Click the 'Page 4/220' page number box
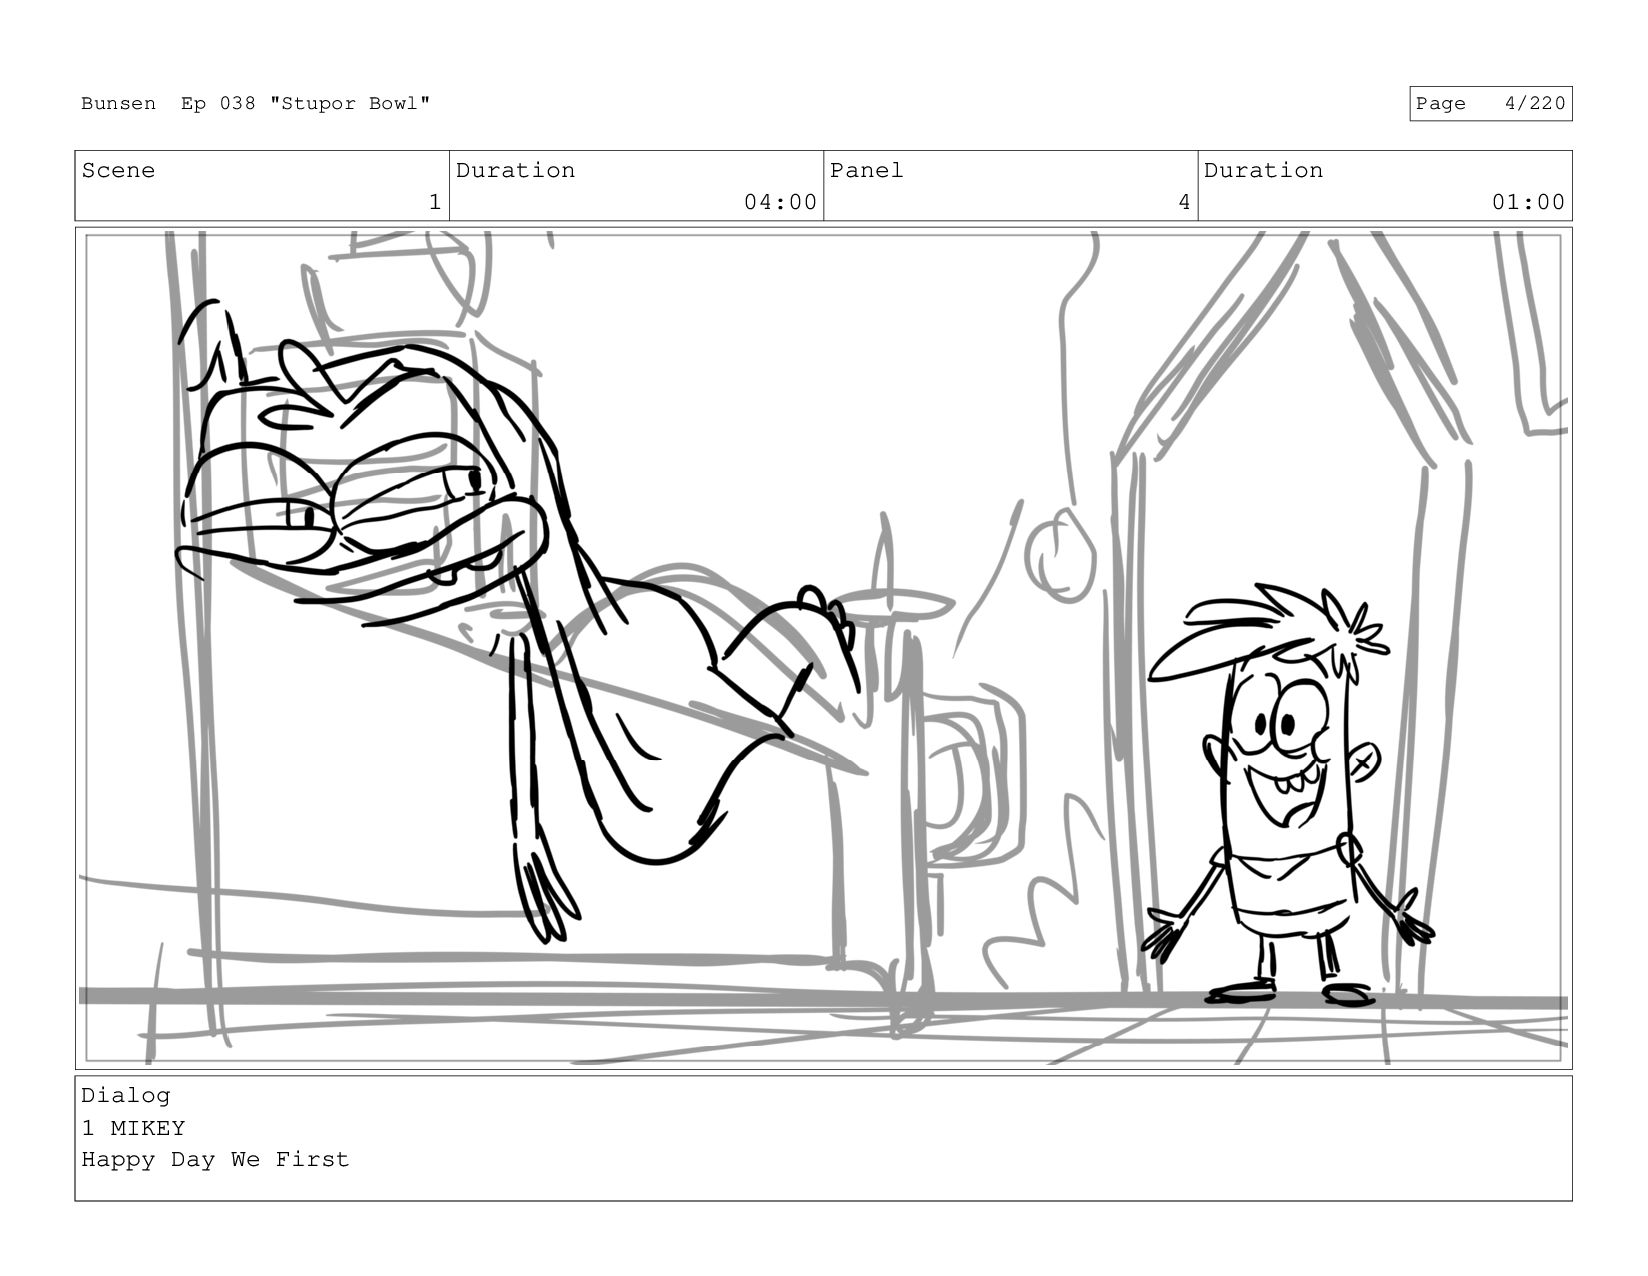Image resolution: width=1648 pixels, height=1276 pixels. click(x=1490, y=104)
